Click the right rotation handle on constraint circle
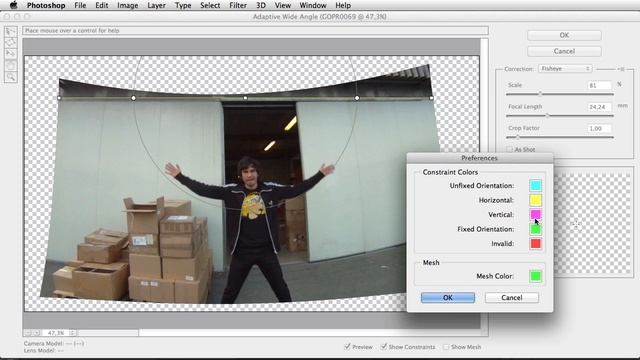 357,98
